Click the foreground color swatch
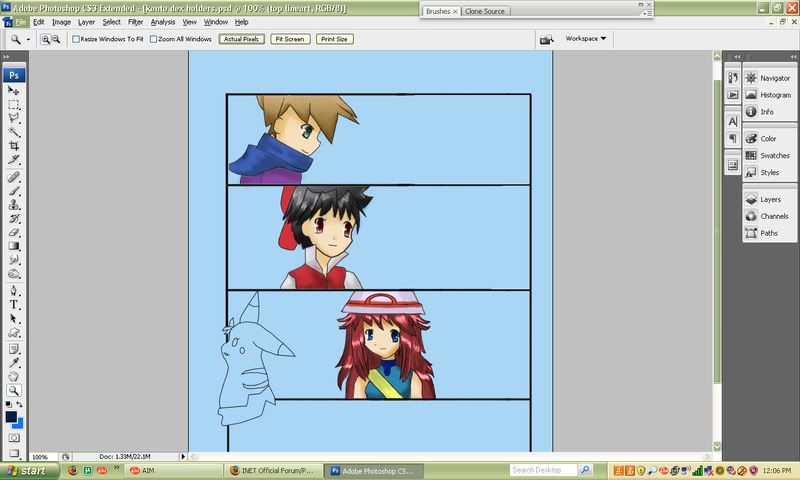 tap(11, 417)
